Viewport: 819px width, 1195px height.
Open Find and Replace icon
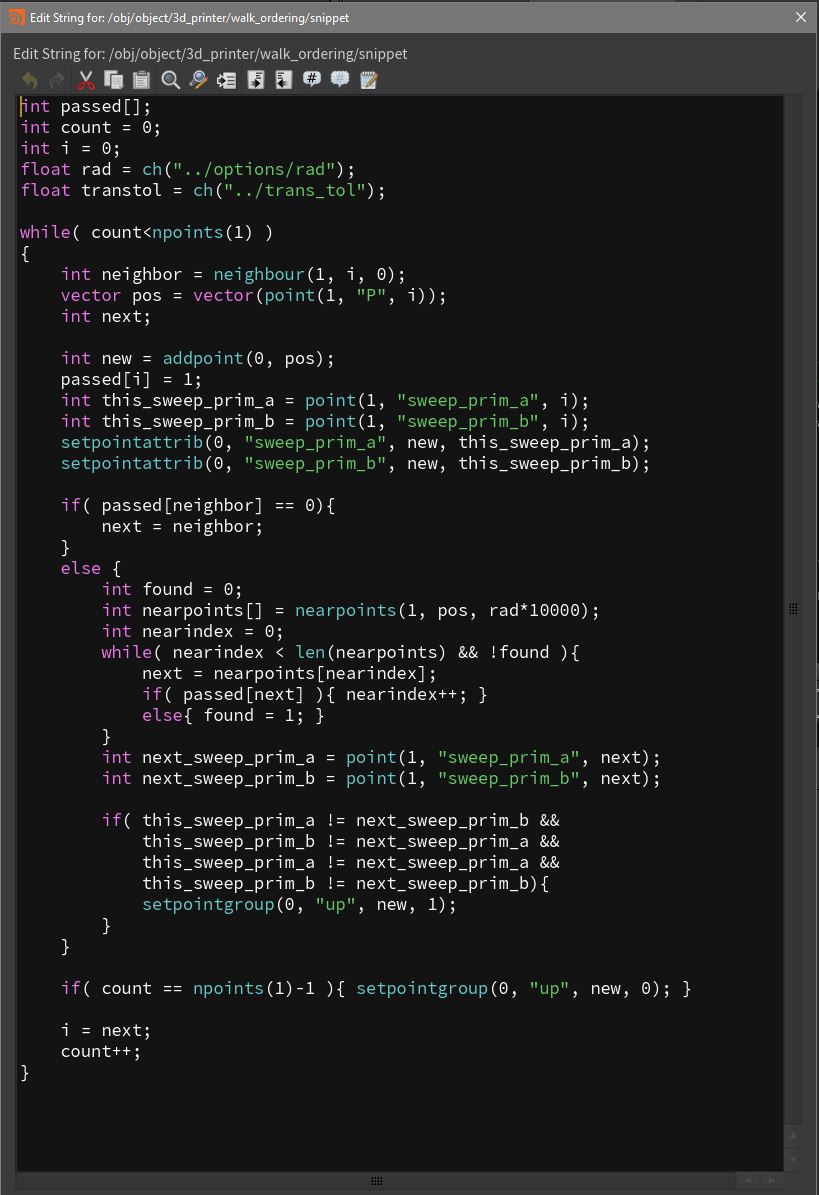click(199, 80)
